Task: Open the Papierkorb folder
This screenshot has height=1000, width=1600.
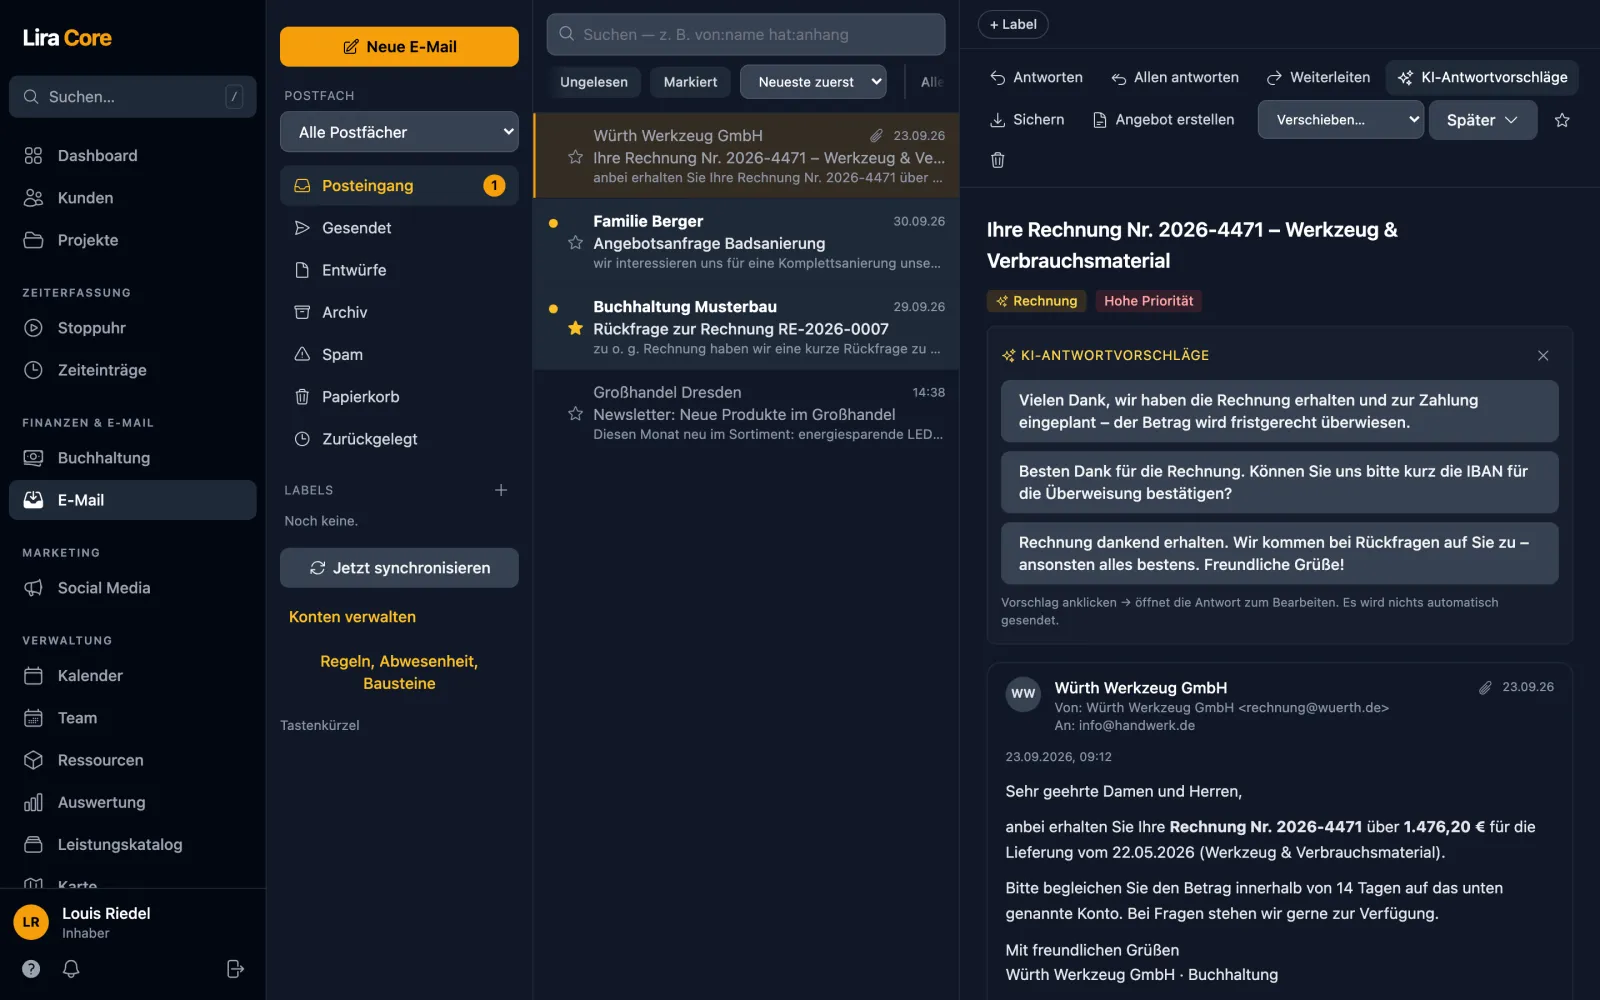Action: point(399,397)
